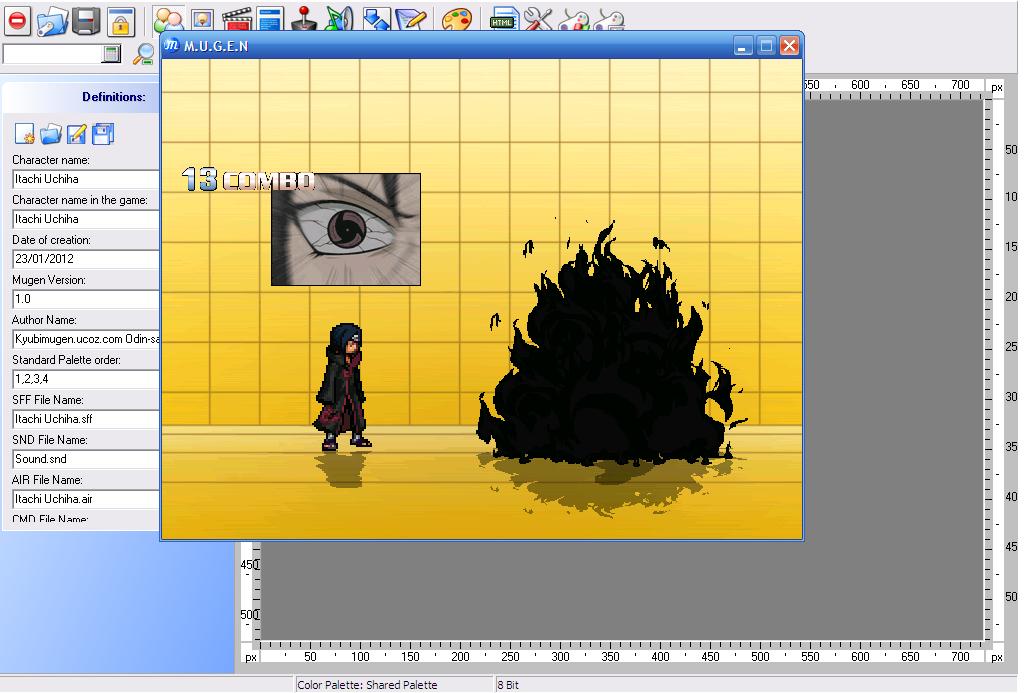The image size is (1024, 693).
Task: Click the HTML document icon
Action: [503, 19]
